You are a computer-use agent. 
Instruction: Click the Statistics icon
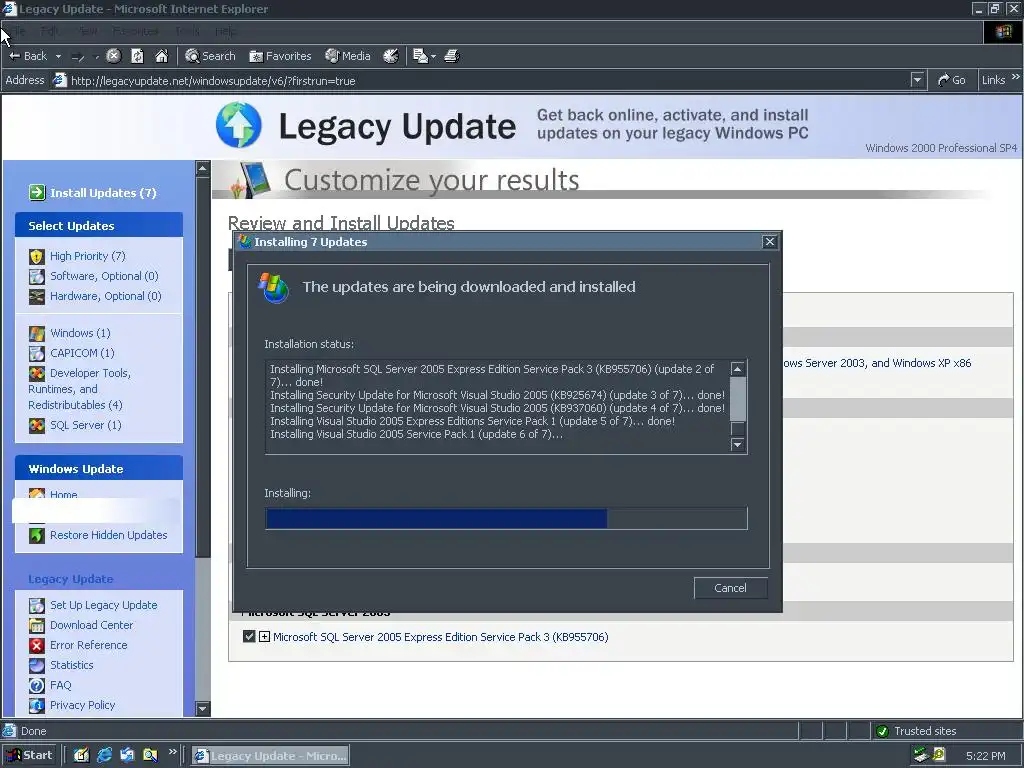(x=37, y=665)
